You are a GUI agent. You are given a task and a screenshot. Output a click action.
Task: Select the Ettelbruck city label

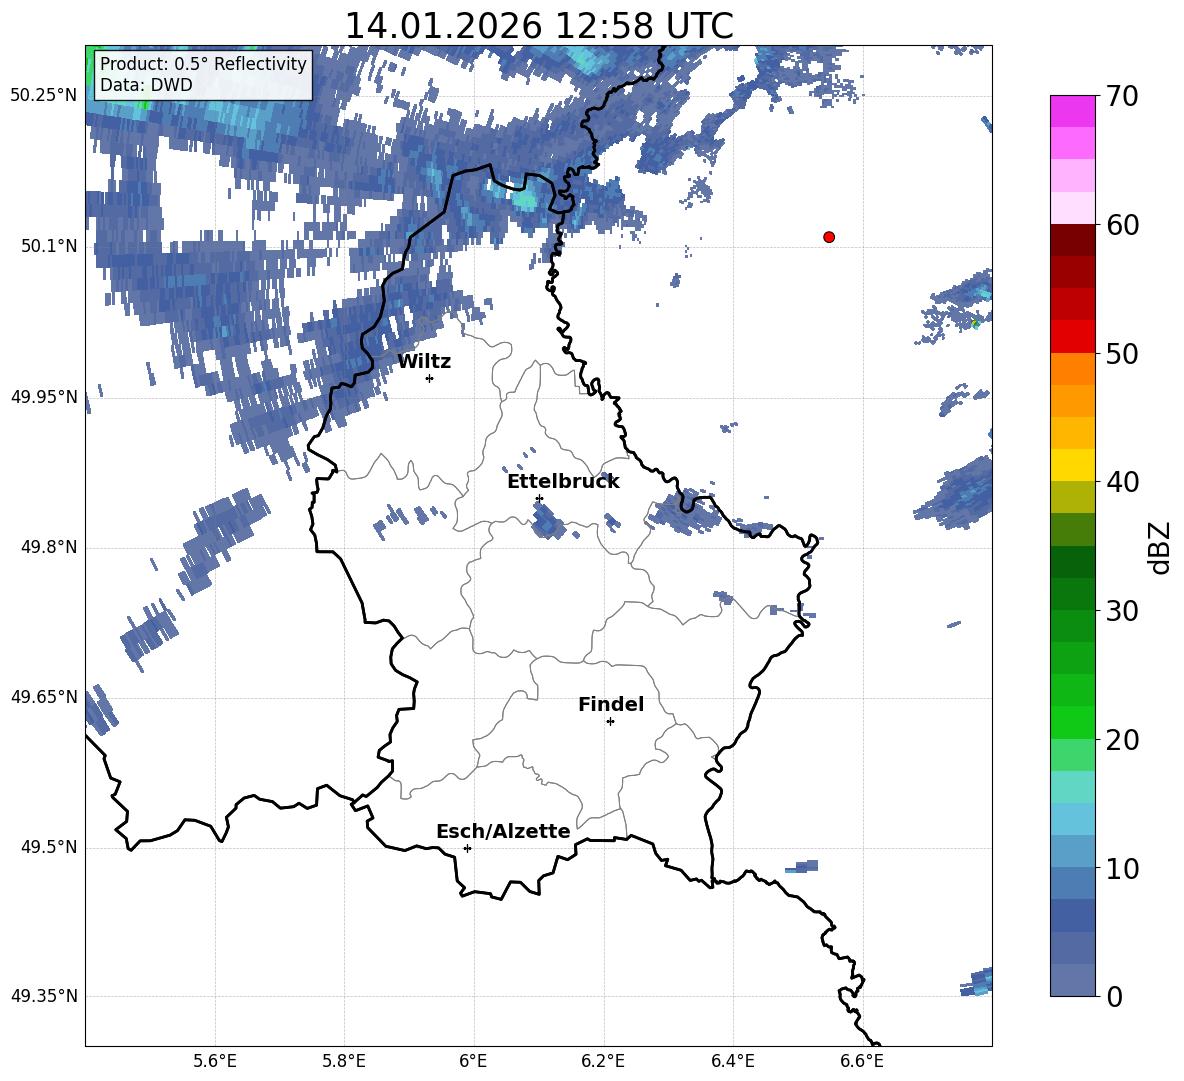(x=563, y=482)
